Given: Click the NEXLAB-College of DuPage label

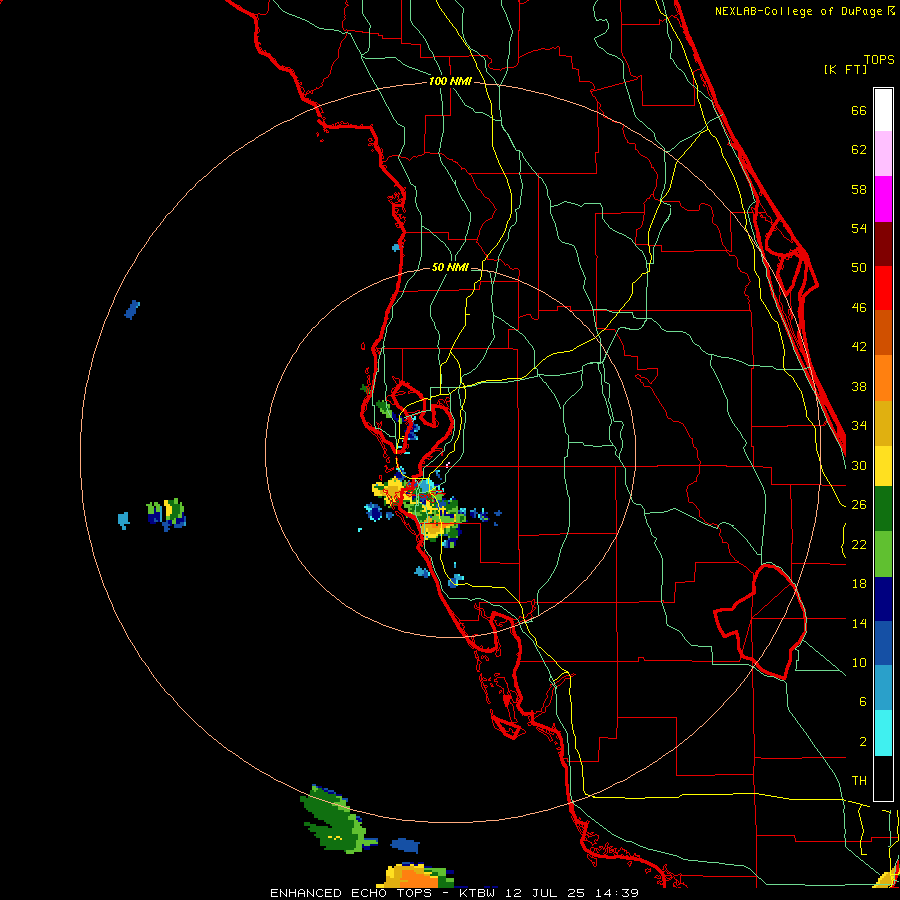Looking at the screenshot, I should (799, 11).
